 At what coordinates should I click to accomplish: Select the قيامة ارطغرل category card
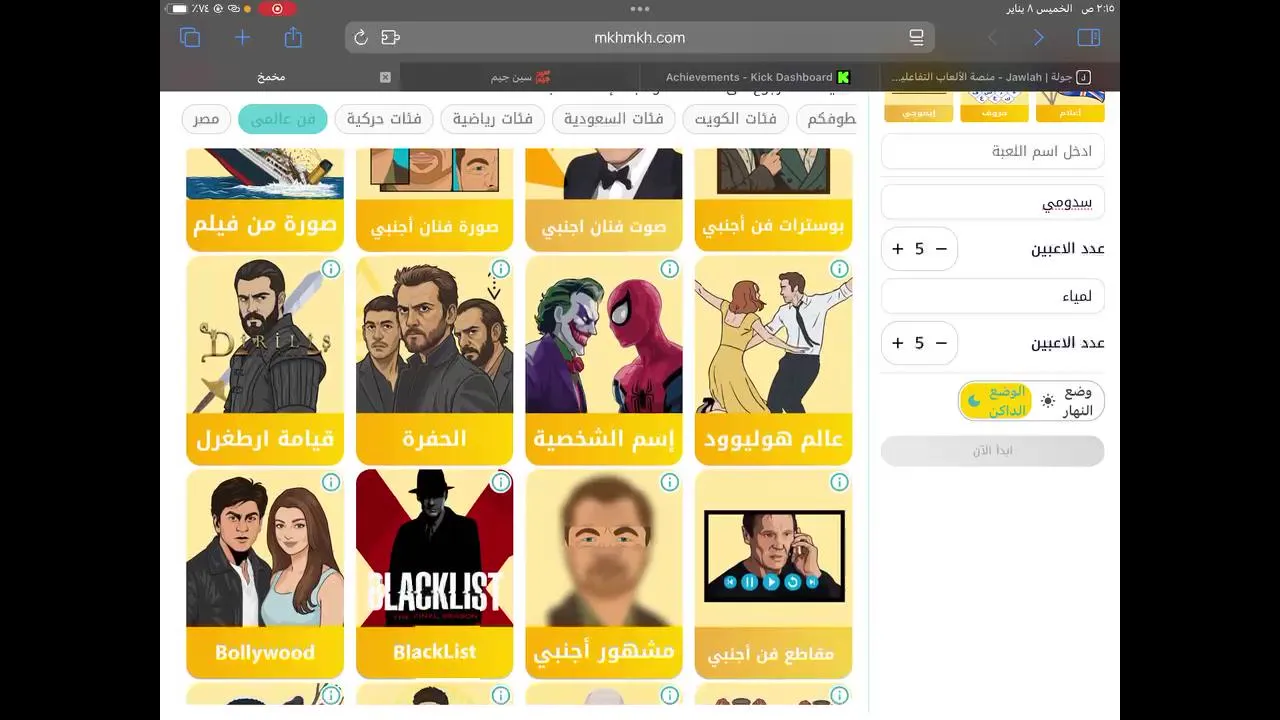(265, 361)
